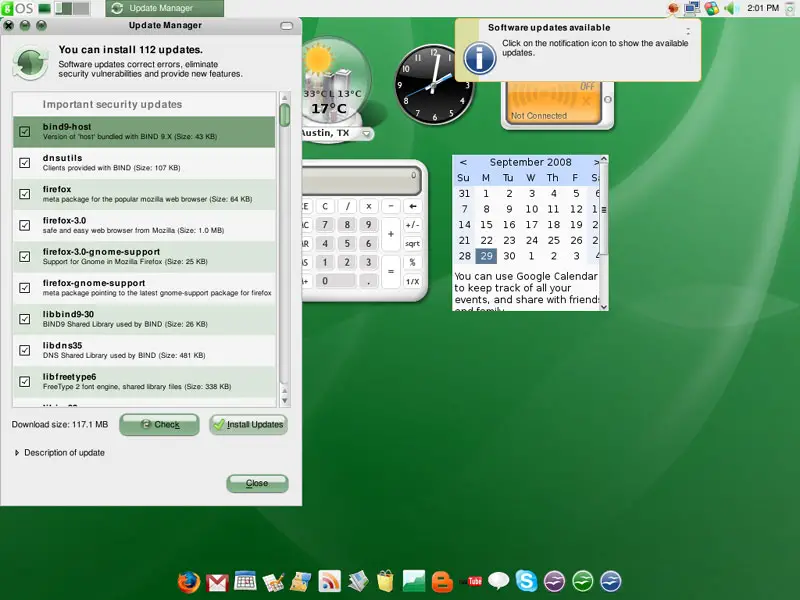Launch Firefox from the dock
Image resolution: width=800 pixels, height=600 pixels.
189,582
